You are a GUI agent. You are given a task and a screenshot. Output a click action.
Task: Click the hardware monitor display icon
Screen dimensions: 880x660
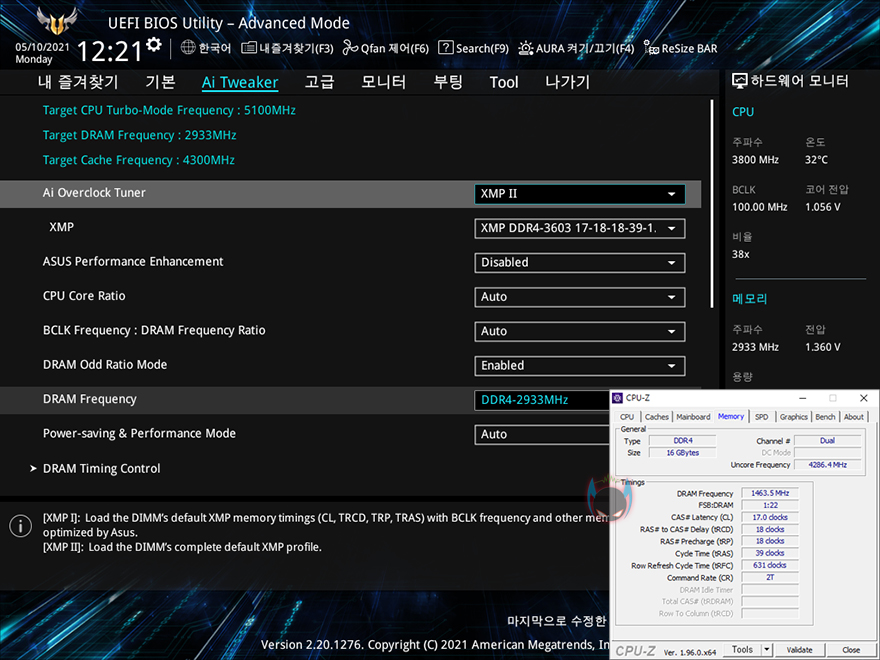tap(740, 81)
